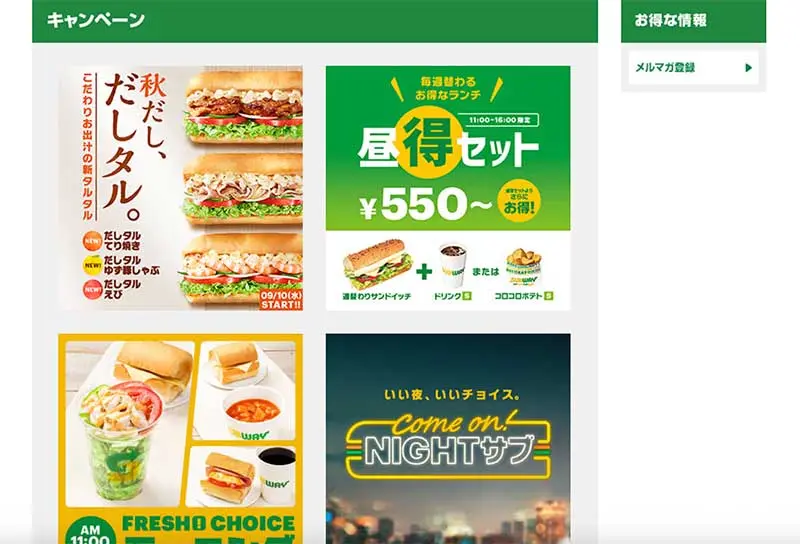Open the メルマガ登録 link

693,67
